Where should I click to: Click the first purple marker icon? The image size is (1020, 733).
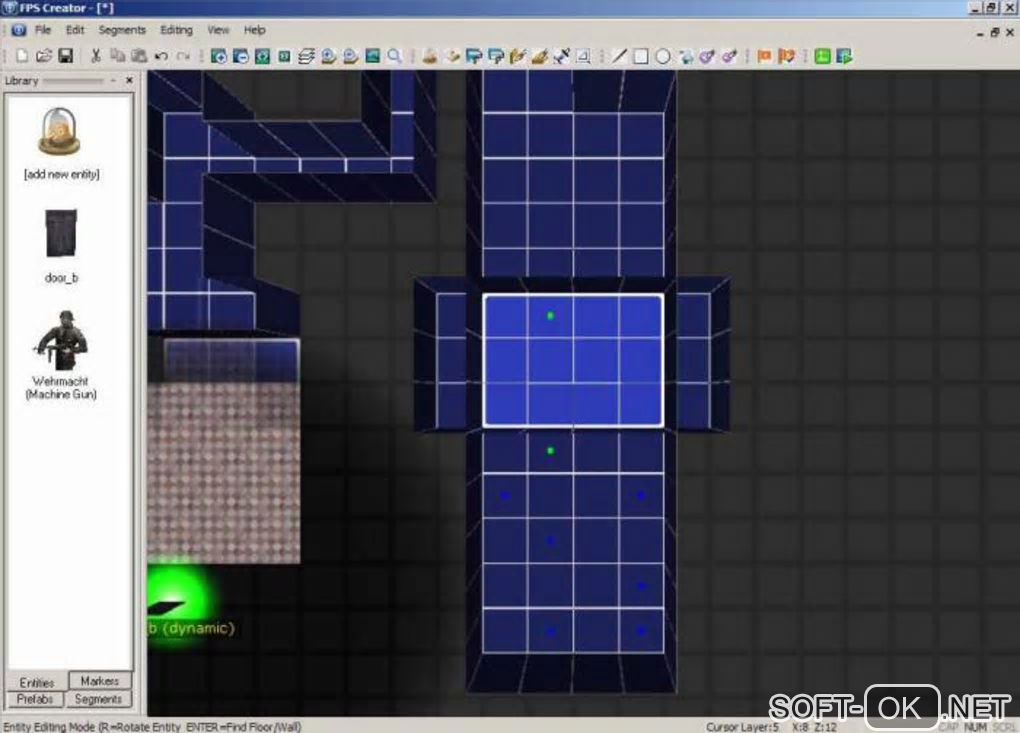[707, 57]
